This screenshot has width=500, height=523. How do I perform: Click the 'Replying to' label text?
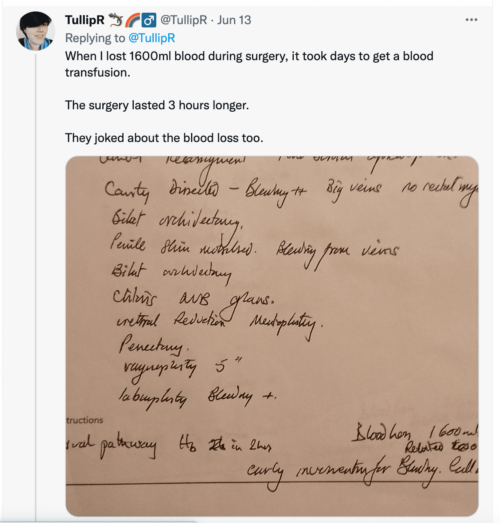pyautogui.click(x=95, y=38)
